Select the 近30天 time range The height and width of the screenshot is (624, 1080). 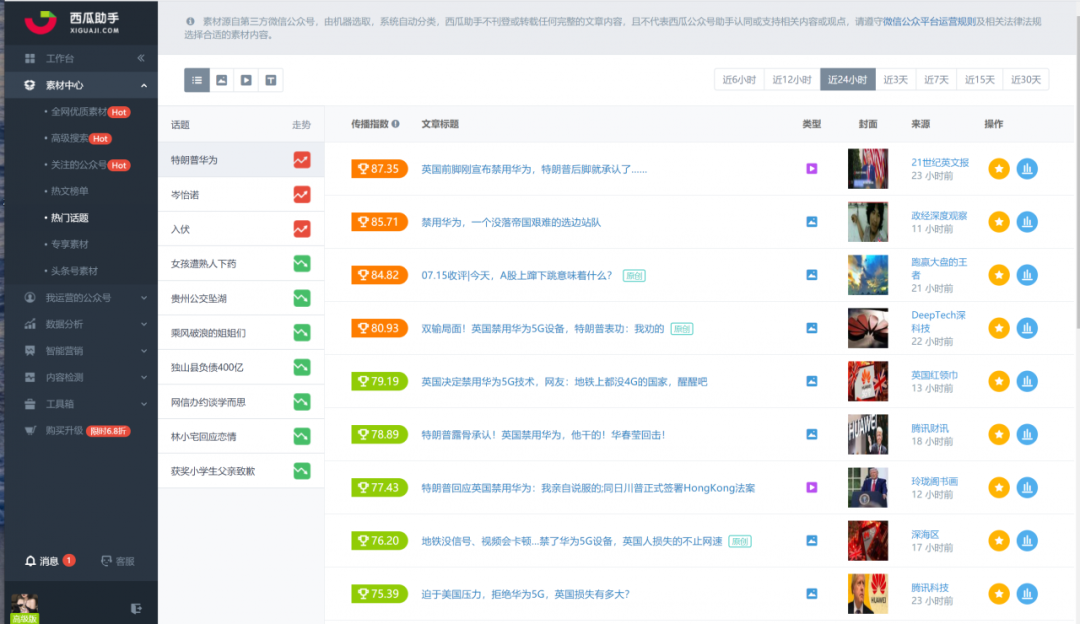pos(1026,80)
